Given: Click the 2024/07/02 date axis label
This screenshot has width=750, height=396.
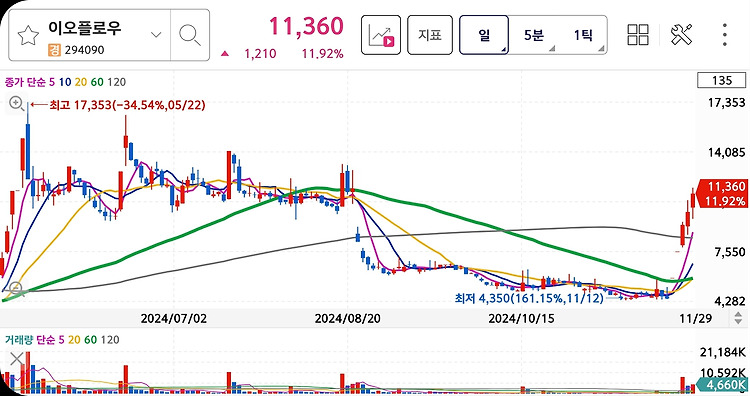Looking at the screenshot, I should click(174, 319).
